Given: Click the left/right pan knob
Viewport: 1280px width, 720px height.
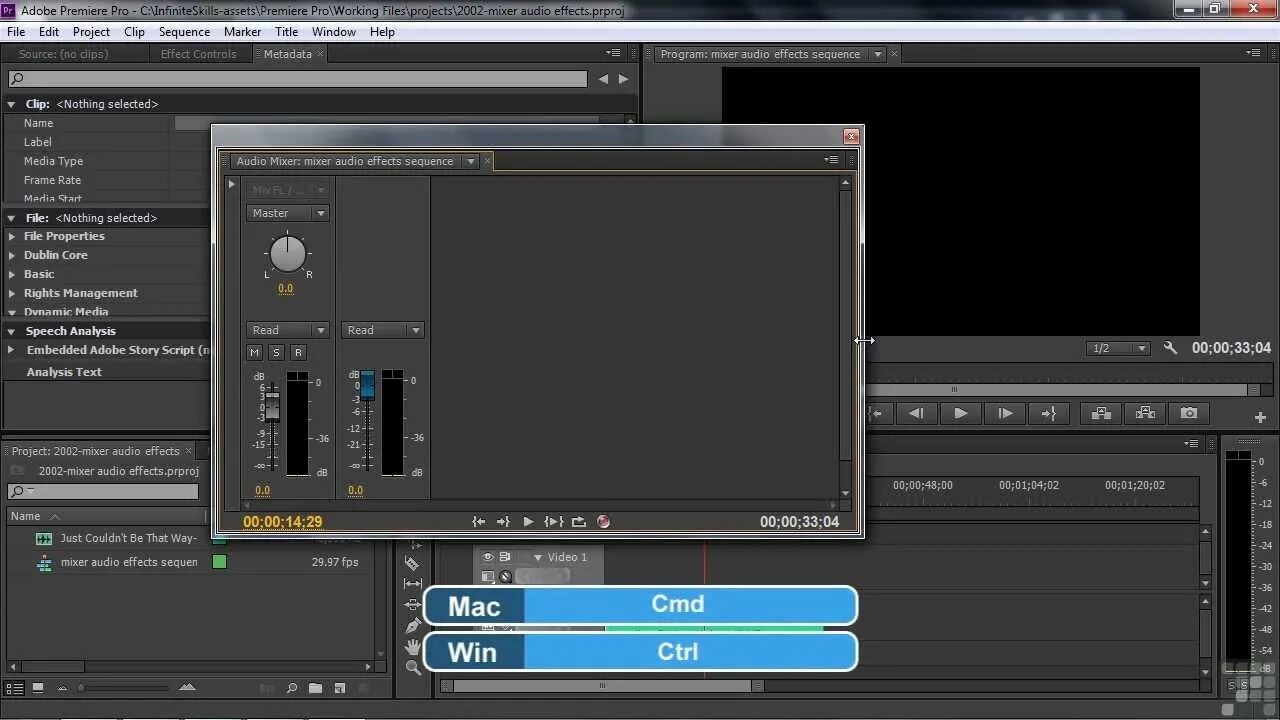Looking at the screenshot, I should [288, 254].
